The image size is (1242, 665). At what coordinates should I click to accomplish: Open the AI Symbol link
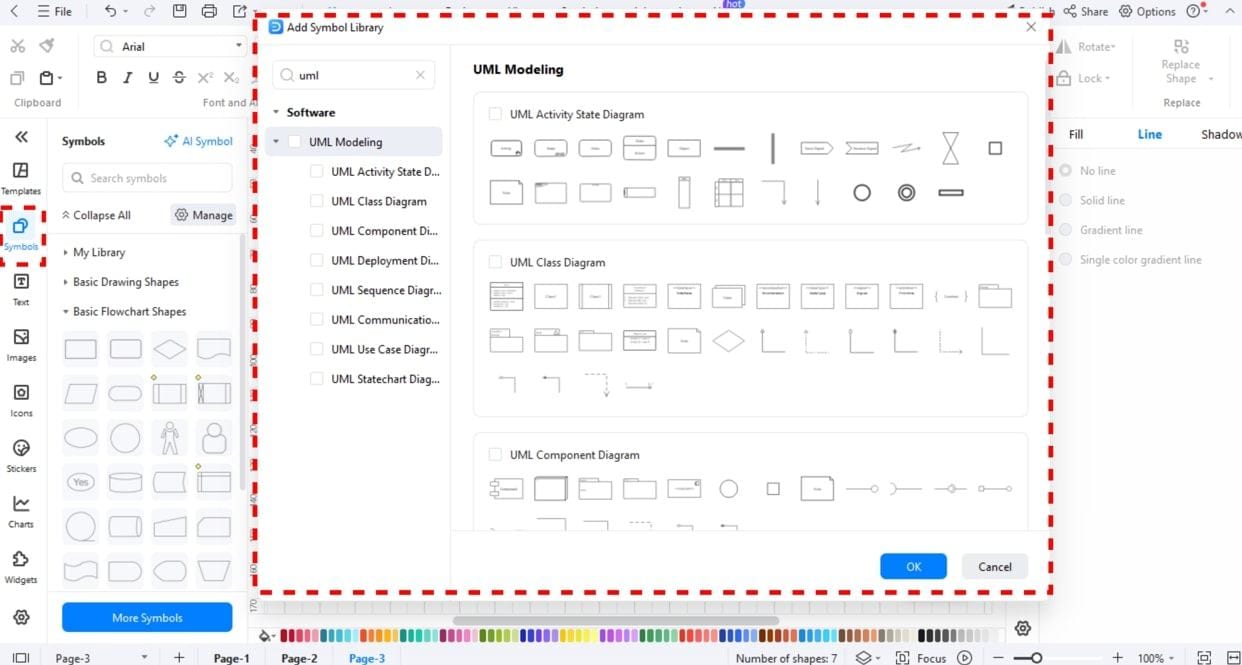tap(199, 141)
